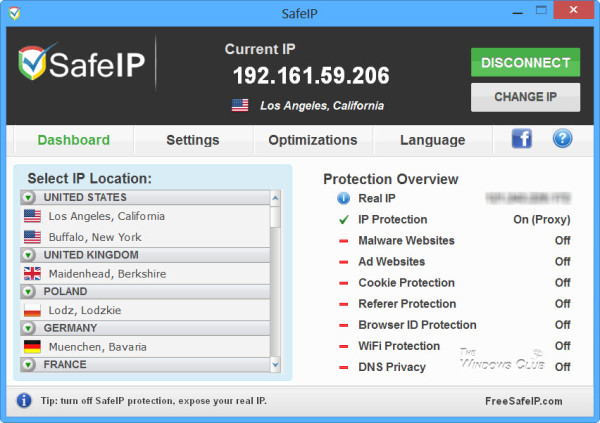The image size is (600, 423).
Task: Collapse the France group
Action: [x=28, y=364]
